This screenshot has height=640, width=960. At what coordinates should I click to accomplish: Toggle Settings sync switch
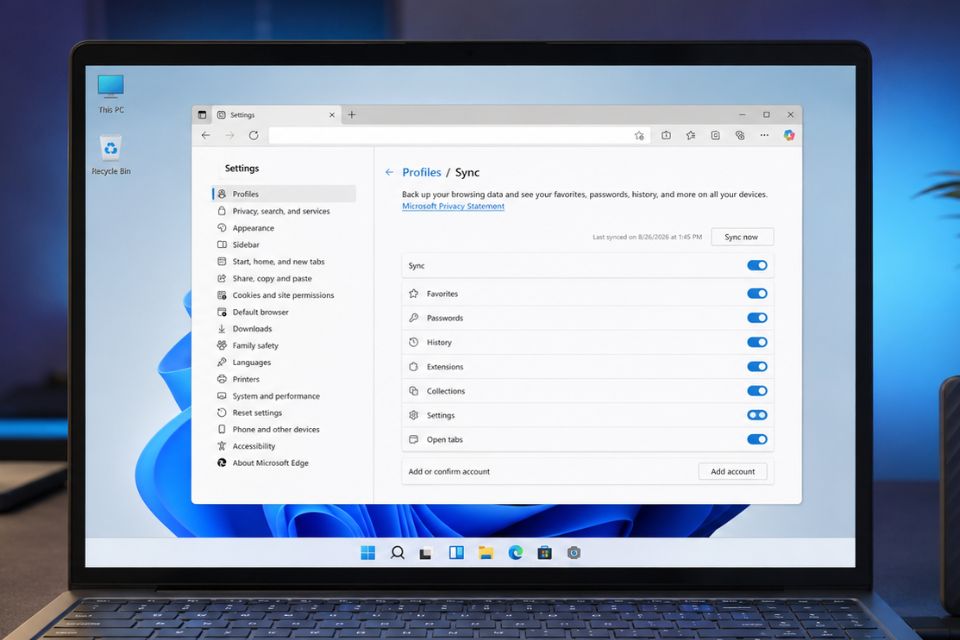pos(757,415)
